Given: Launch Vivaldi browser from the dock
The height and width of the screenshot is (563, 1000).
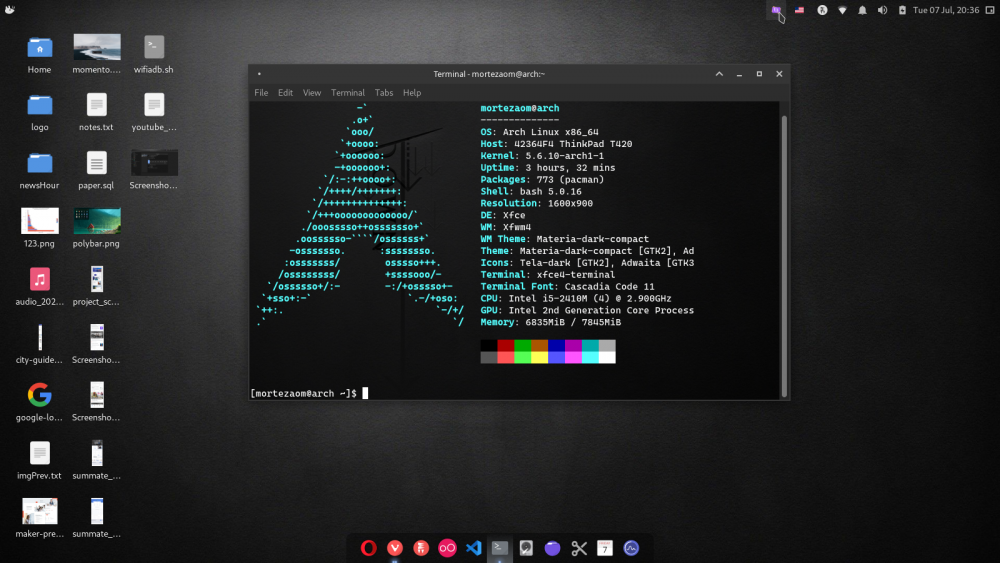Looking at the screenshot, I should [395, 548].
